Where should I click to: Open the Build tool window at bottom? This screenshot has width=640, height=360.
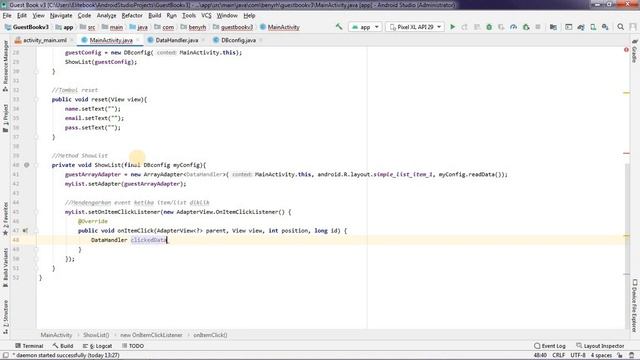point(63,346)
